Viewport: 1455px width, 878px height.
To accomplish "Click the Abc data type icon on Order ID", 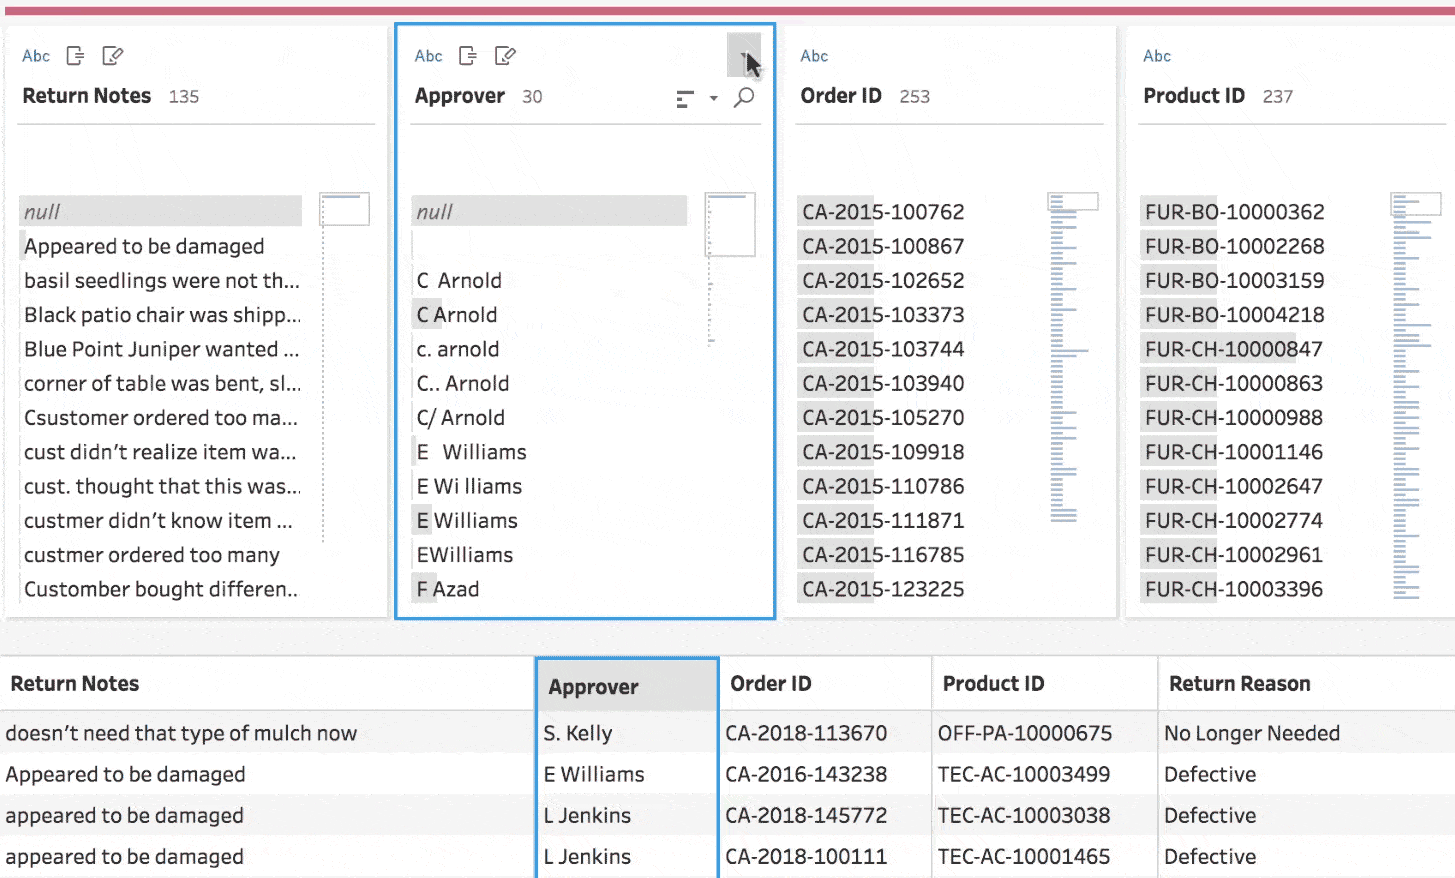I will coord(814,56).
